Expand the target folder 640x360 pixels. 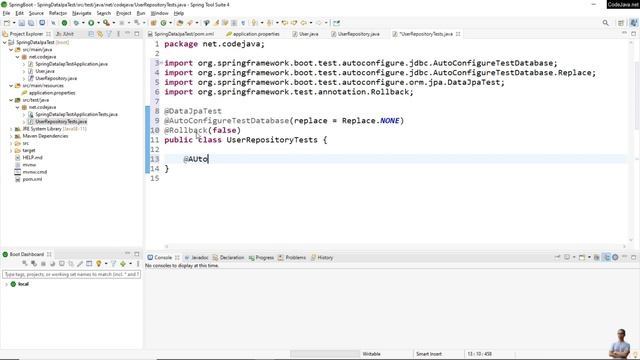(x=11, y=150)
